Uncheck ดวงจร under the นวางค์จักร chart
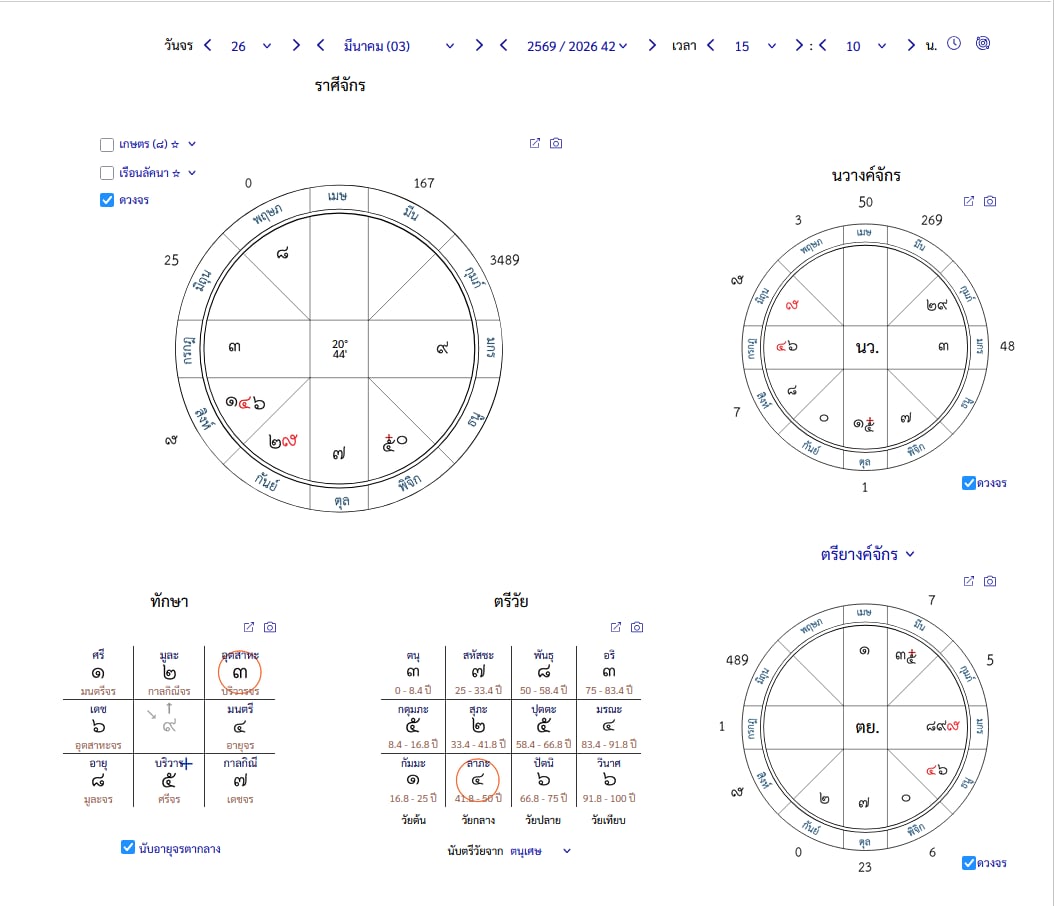This screenshot has height=906, width=1054. tap(969, 483)
